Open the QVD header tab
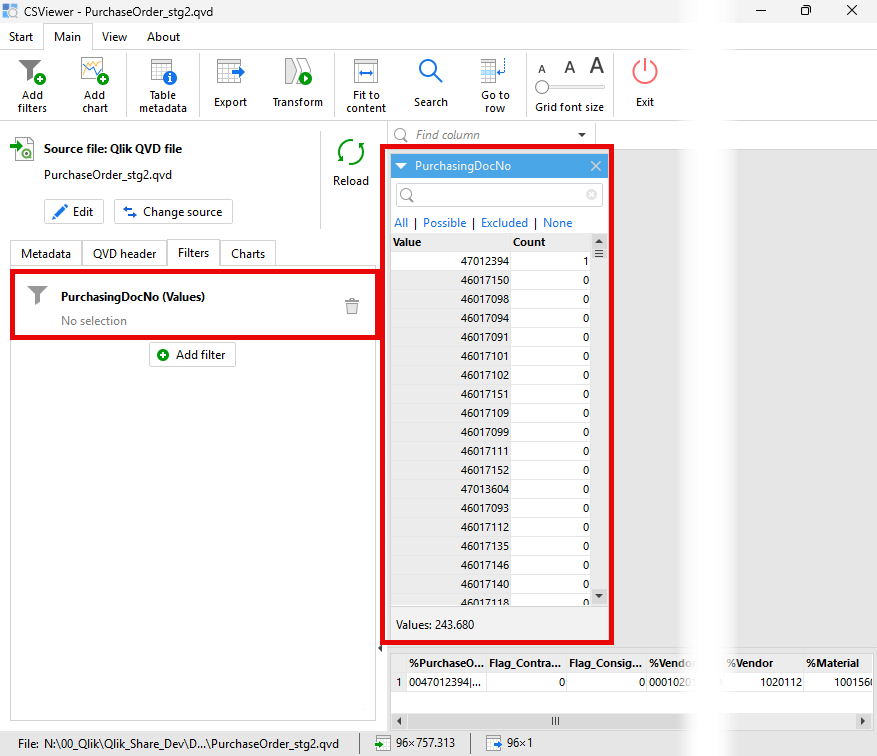Image resolution: width=877 pixels, height=756 pixels. pos(124,254)
